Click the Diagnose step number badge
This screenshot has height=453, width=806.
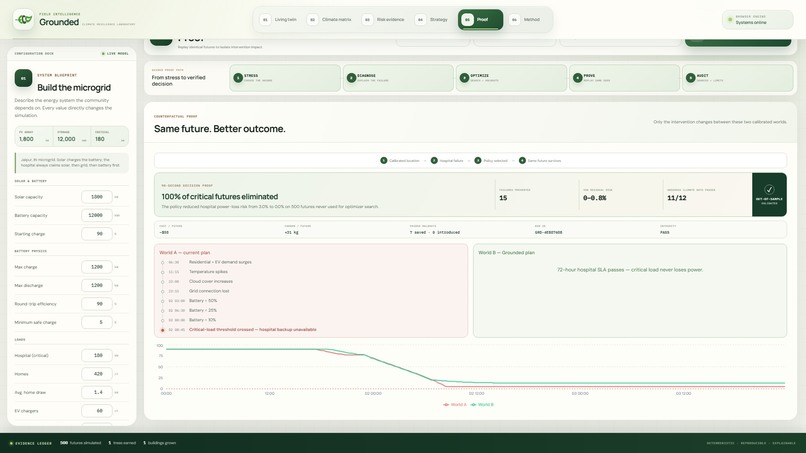[351, 78]
